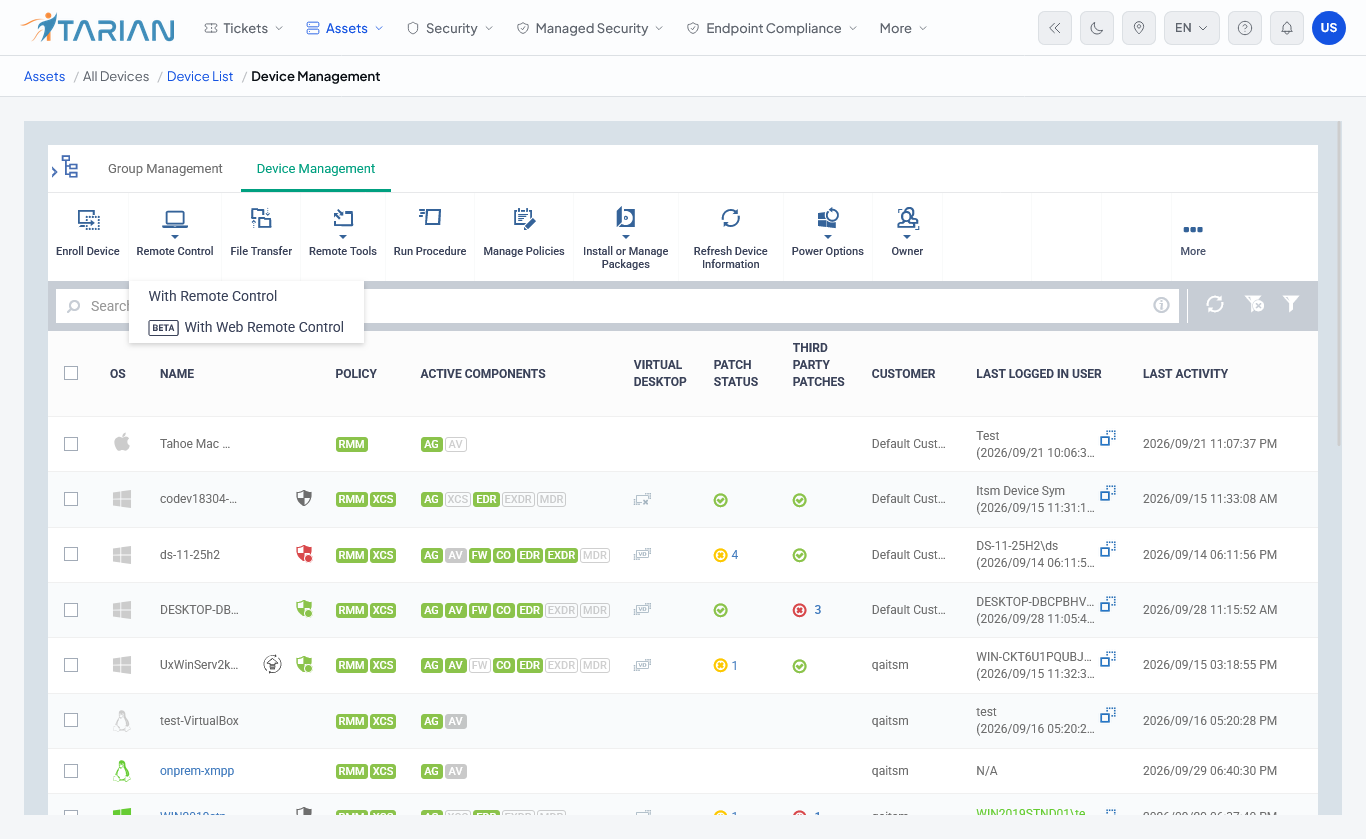Open notifications bell
The image size is (1366, 839).
tap(1286, 28)
